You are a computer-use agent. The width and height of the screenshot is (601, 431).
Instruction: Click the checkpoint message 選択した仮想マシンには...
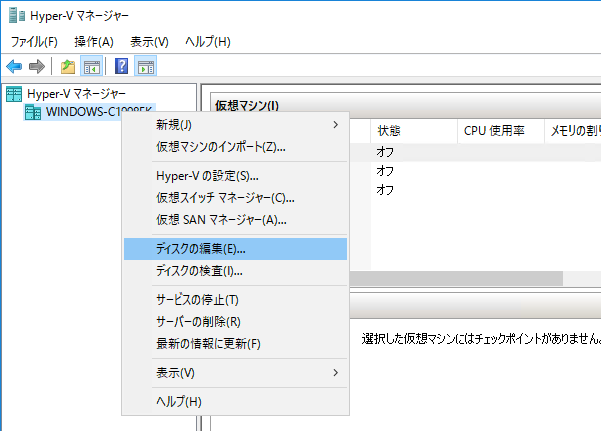coord(481,339)
